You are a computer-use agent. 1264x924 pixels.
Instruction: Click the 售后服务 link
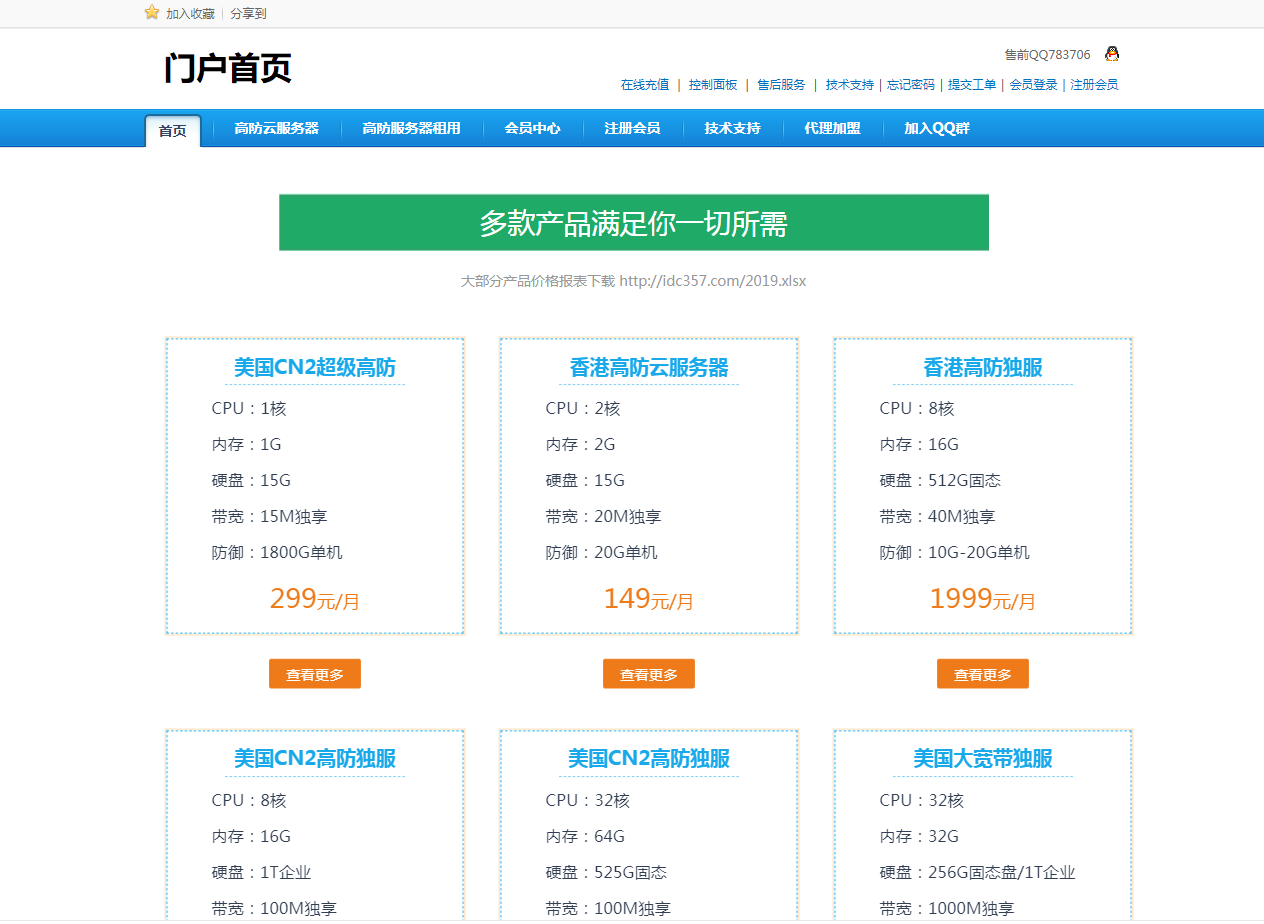click(x=781, y=85)
